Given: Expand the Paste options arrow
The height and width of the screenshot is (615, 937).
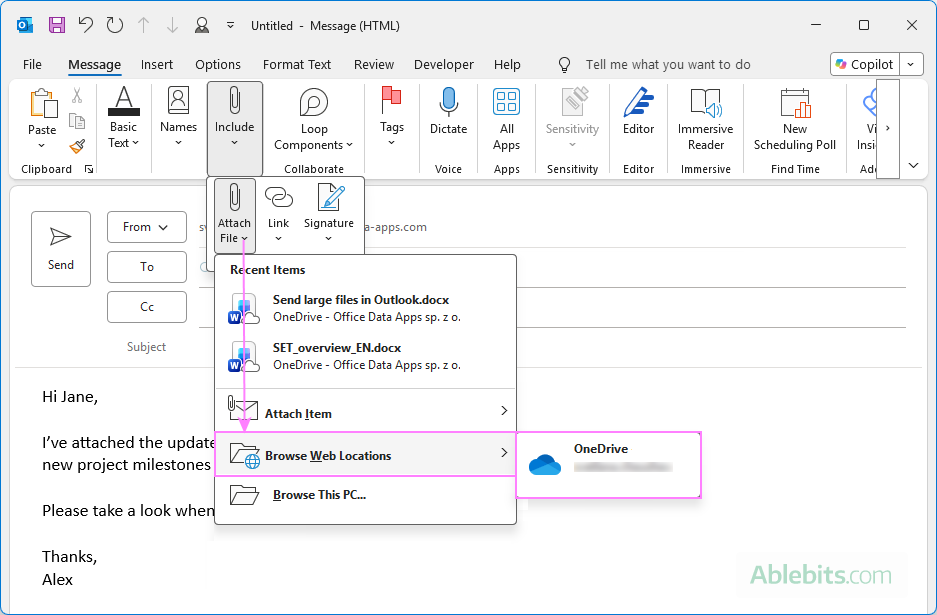Looking at the screenshot, I should [x=41, y=145].
